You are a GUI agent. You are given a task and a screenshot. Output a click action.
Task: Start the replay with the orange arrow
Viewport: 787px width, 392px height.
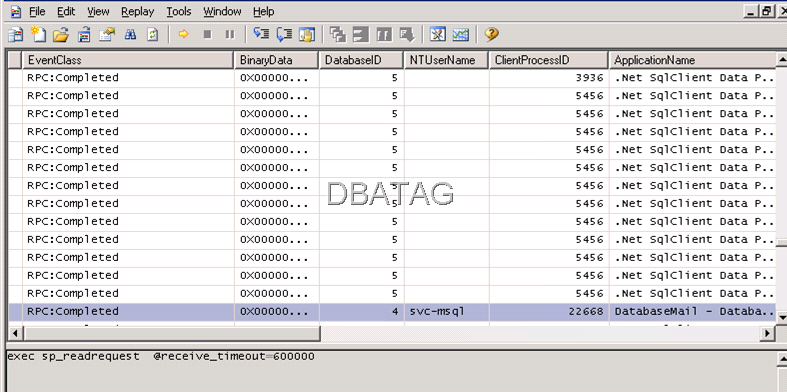click(x=184, y=35)
